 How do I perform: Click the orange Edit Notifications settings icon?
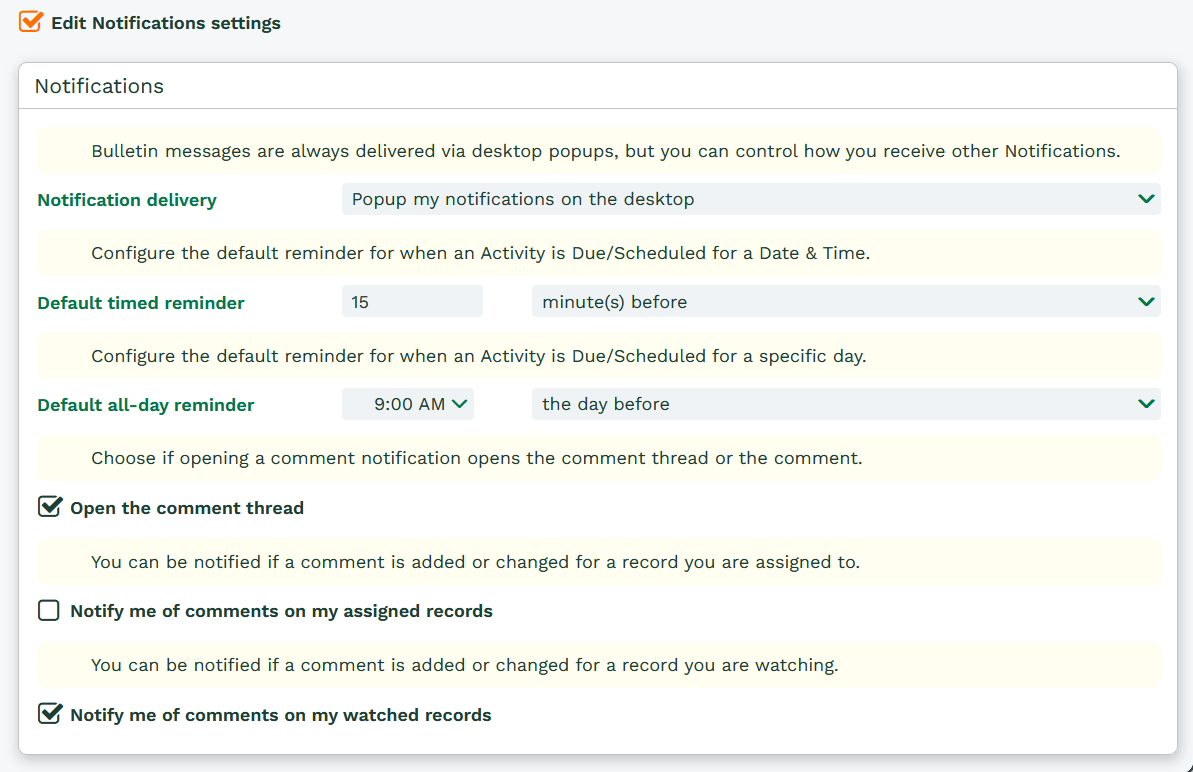(x=31, y=21)
